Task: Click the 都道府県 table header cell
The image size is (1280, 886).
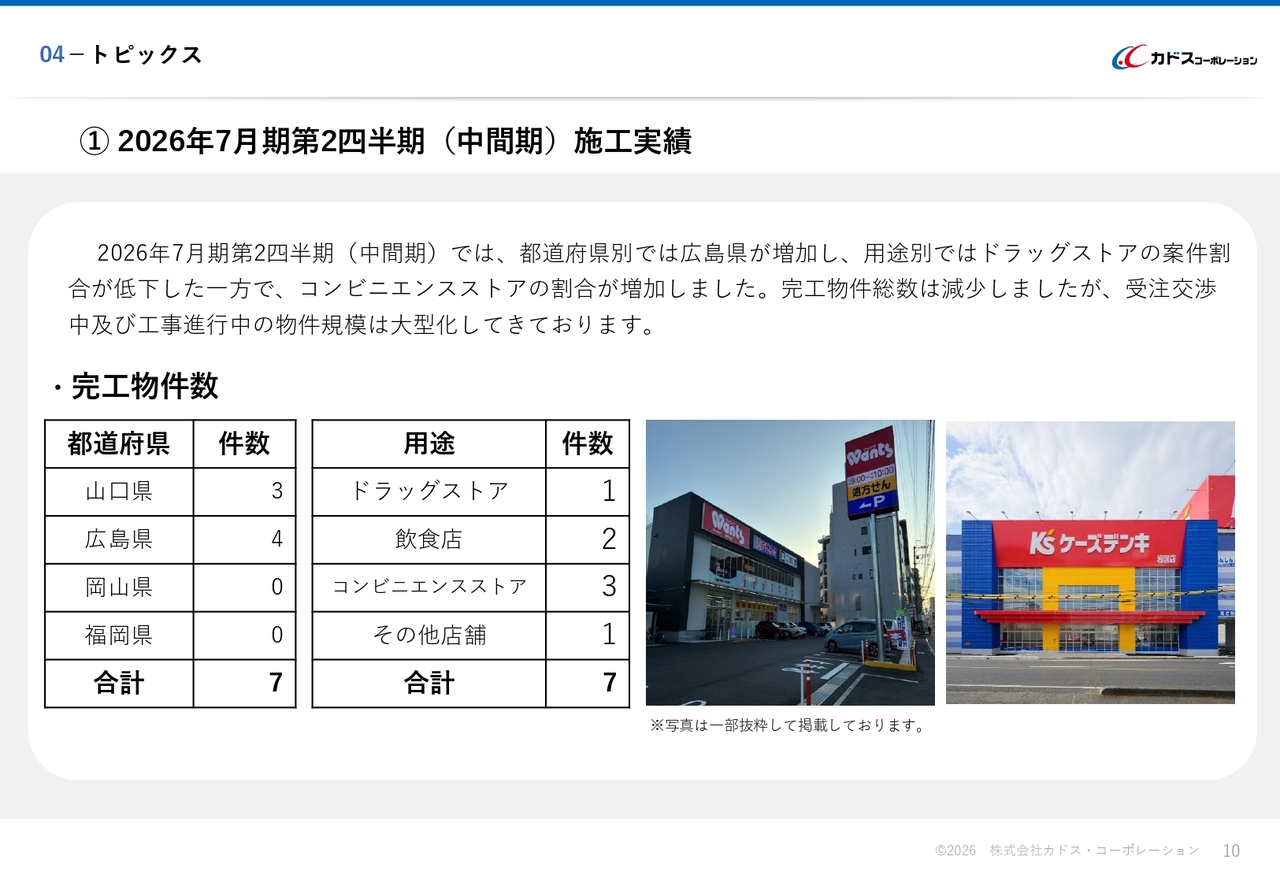Action: (119, 444)
